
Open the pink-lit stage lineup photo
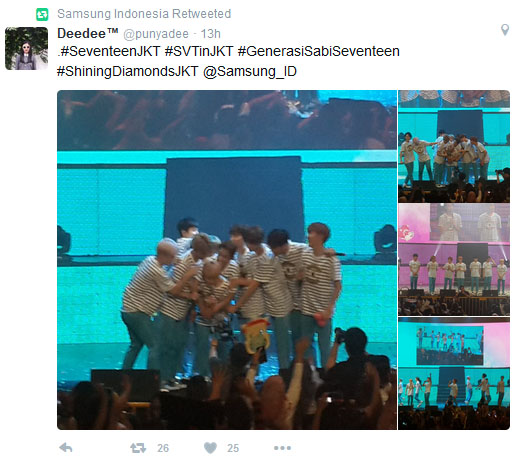click(x=454, y=260)
